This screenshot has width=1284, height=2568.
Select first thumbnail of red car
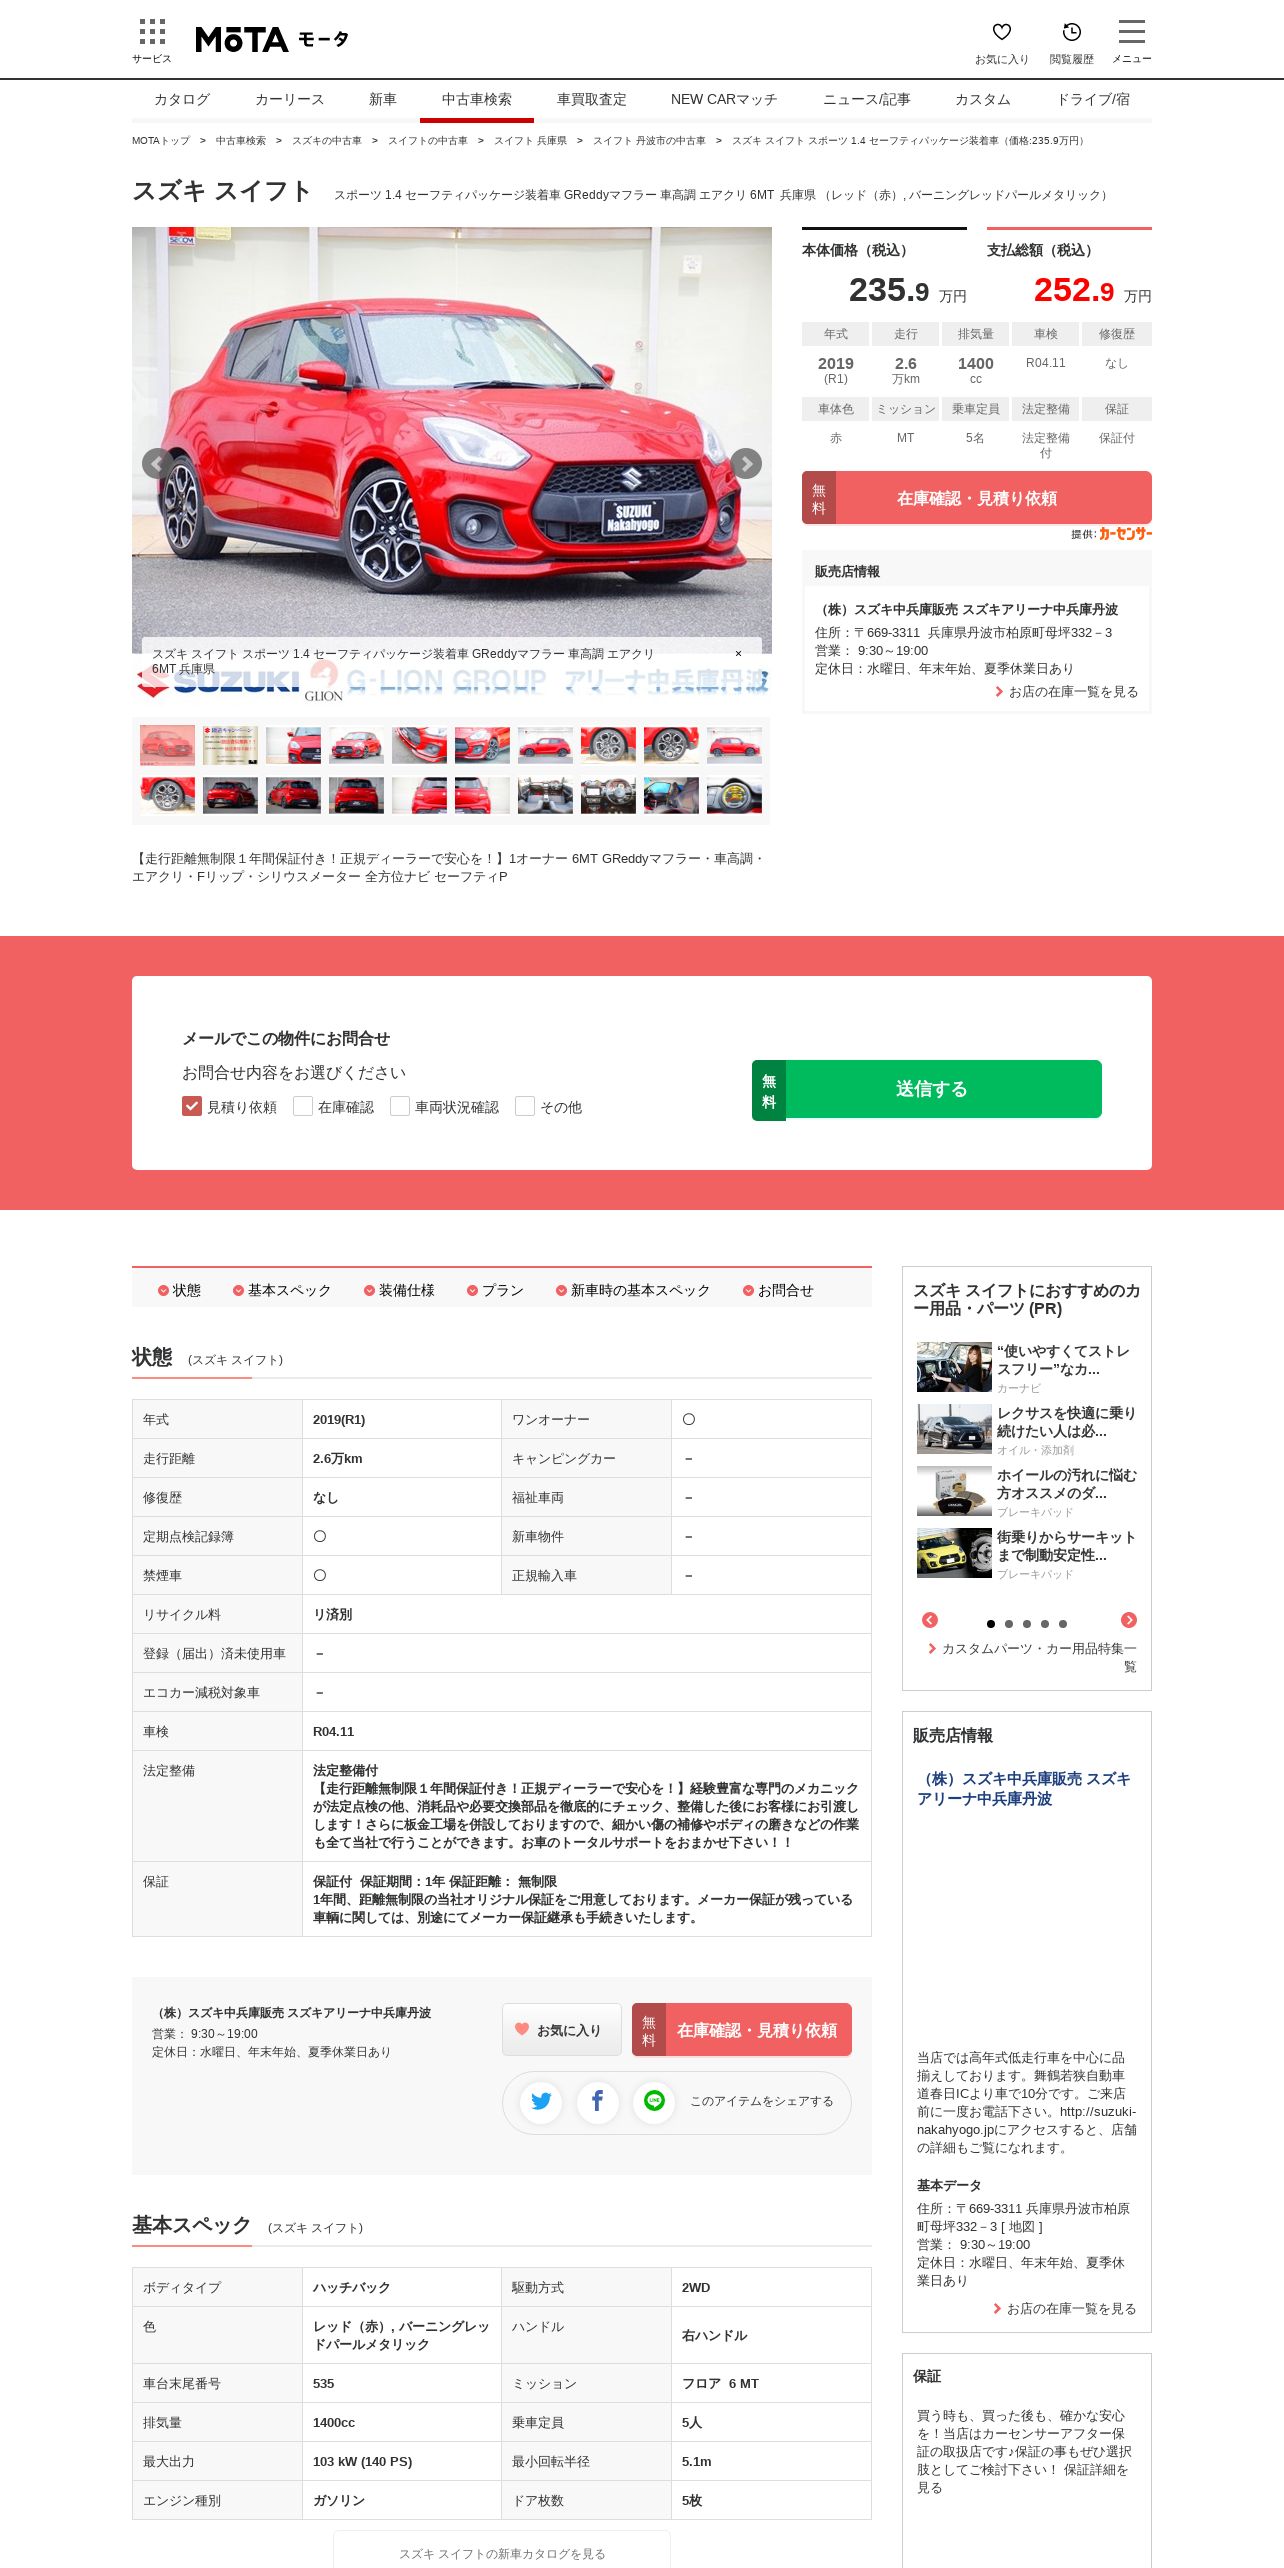pos(167,745)
